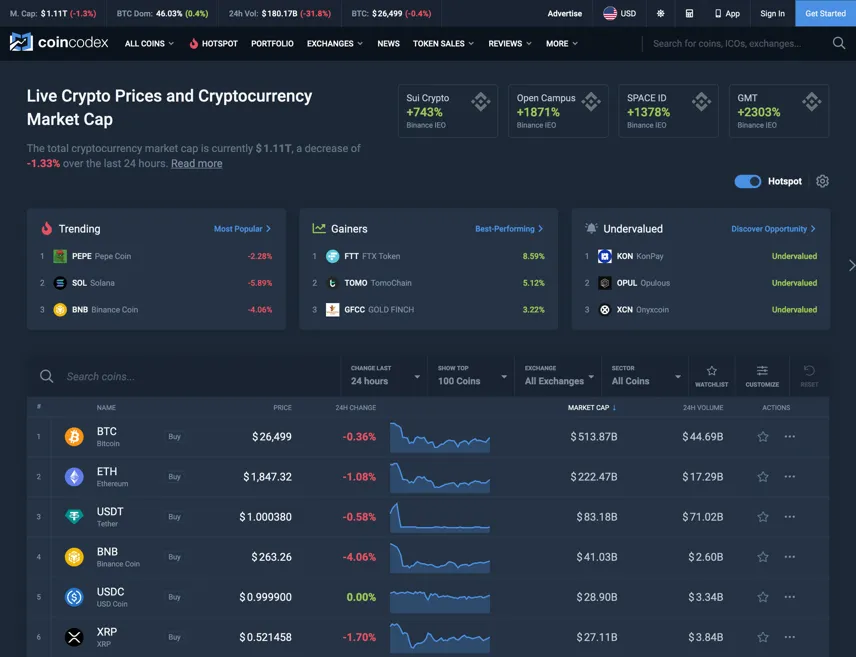
Task: Click the Bitcoin coin icon
Action: coord(74,437)
